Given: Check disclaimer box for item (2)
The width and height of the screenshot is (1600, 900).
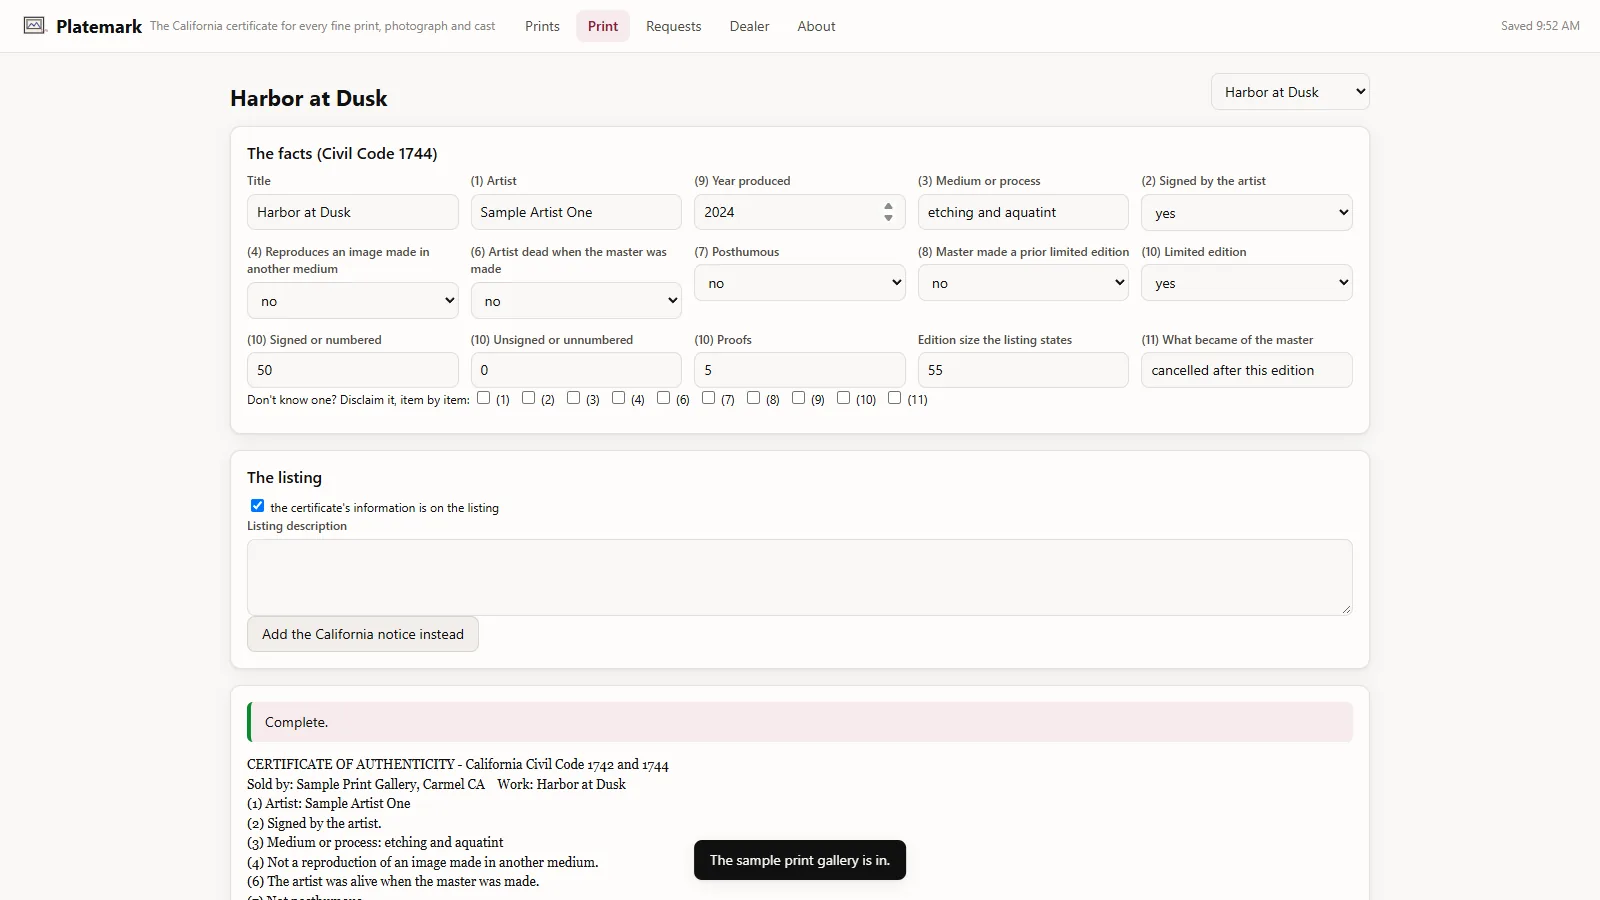Looking at the screenshot, I should click(x=529, y=398).
